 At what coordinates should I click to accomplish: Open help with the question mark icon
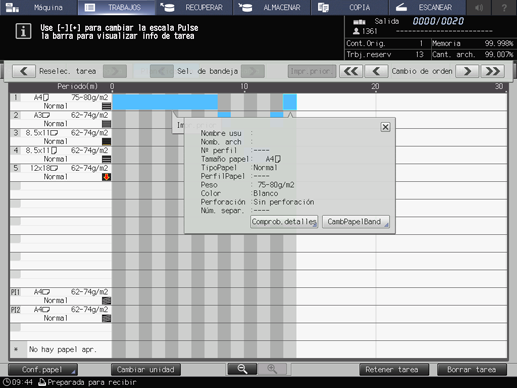[504, 7]
